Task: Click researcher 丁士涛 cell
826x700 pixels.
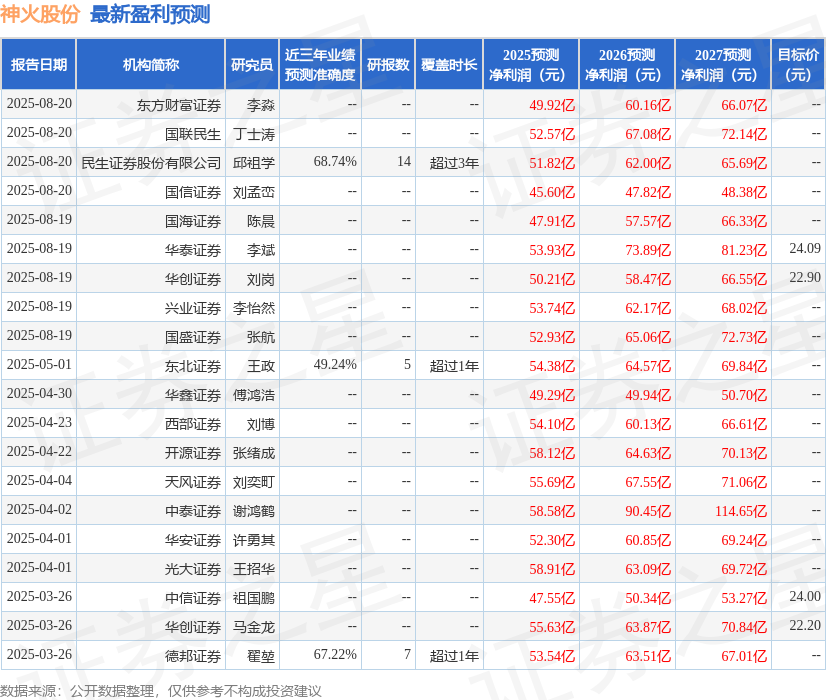Action: [x=254, y=134]
